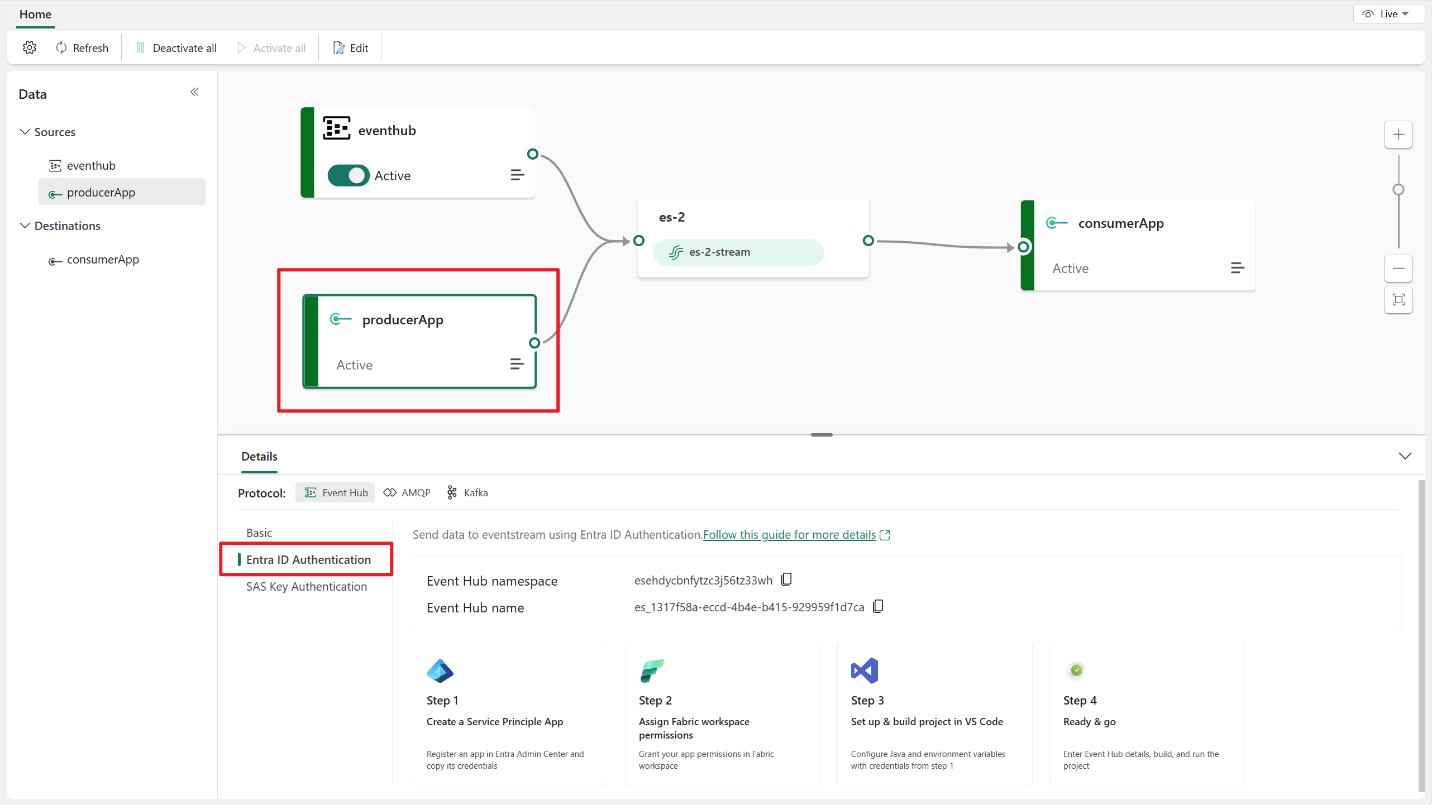Click the Event Hub name value text

(749, 607)
